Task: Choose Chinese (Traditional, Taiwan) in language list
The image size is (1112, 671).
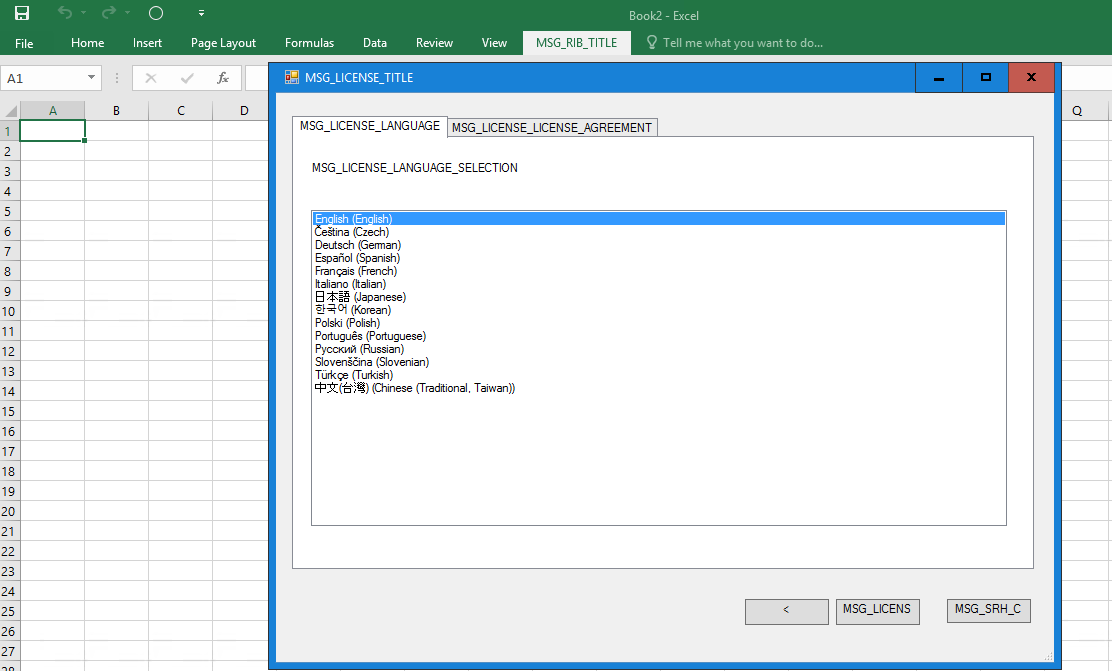Action: tap(659, 388)
